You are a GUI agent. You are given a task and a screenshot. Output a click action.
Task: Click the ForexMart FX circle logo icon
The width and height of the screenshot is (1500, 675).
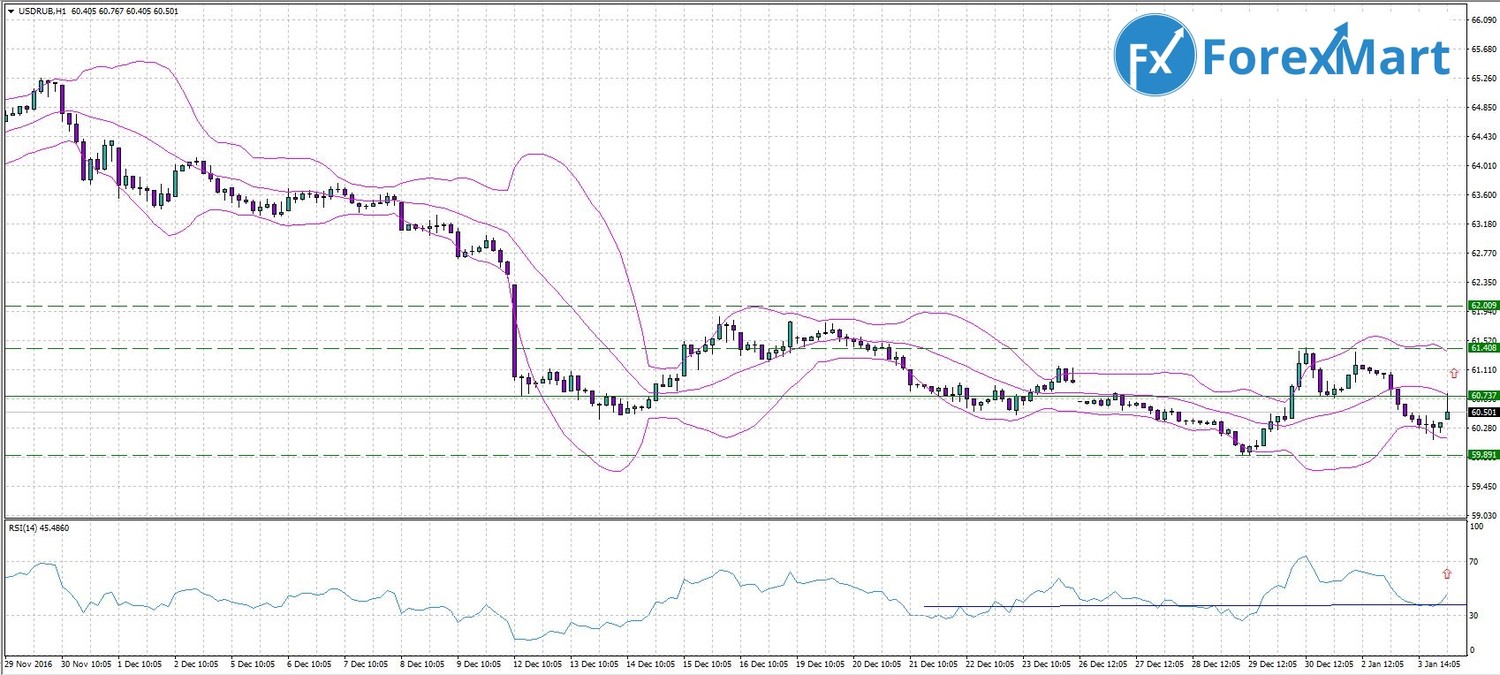(x=1155, y=55)
